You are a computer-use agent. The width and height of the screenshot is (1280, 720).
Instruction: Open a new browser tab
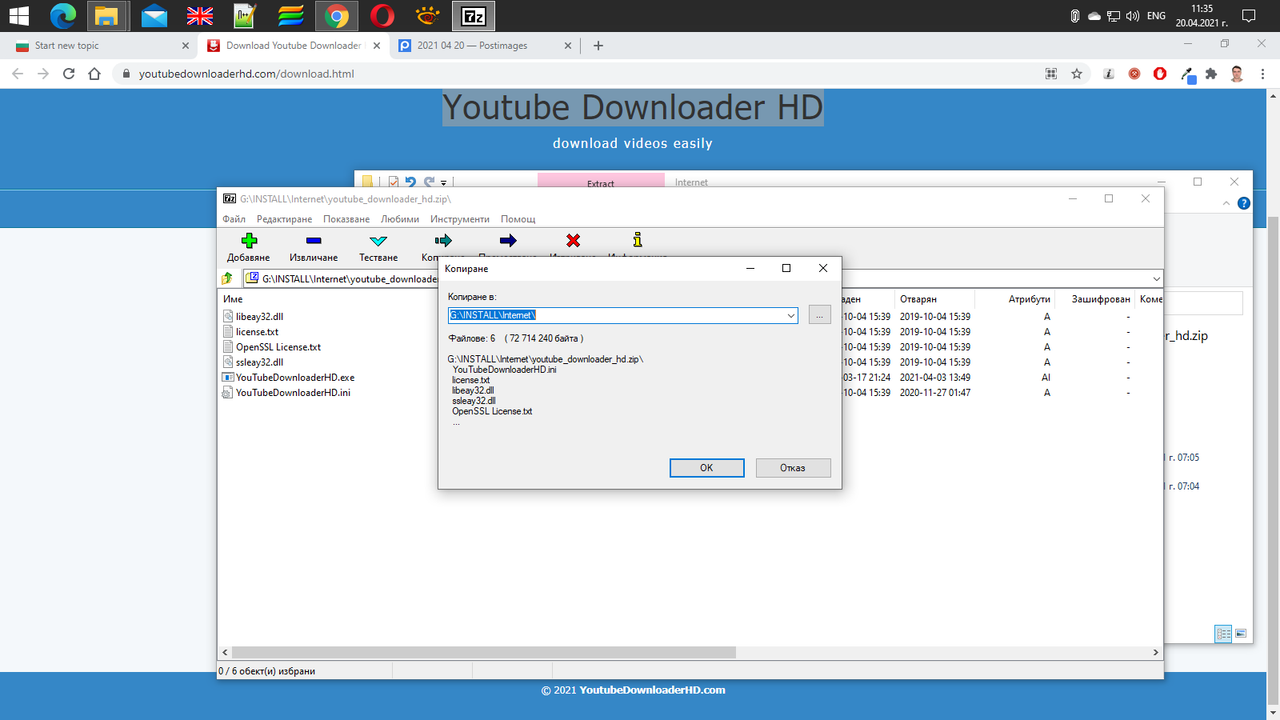pyautogui.click(x=598, y=45)
